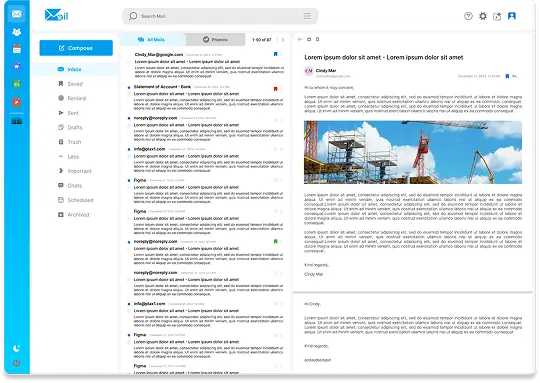This screenshot has height=383, width=540.
Task: Open the first info@plax1.com email
Action: (x=206, y=160)
